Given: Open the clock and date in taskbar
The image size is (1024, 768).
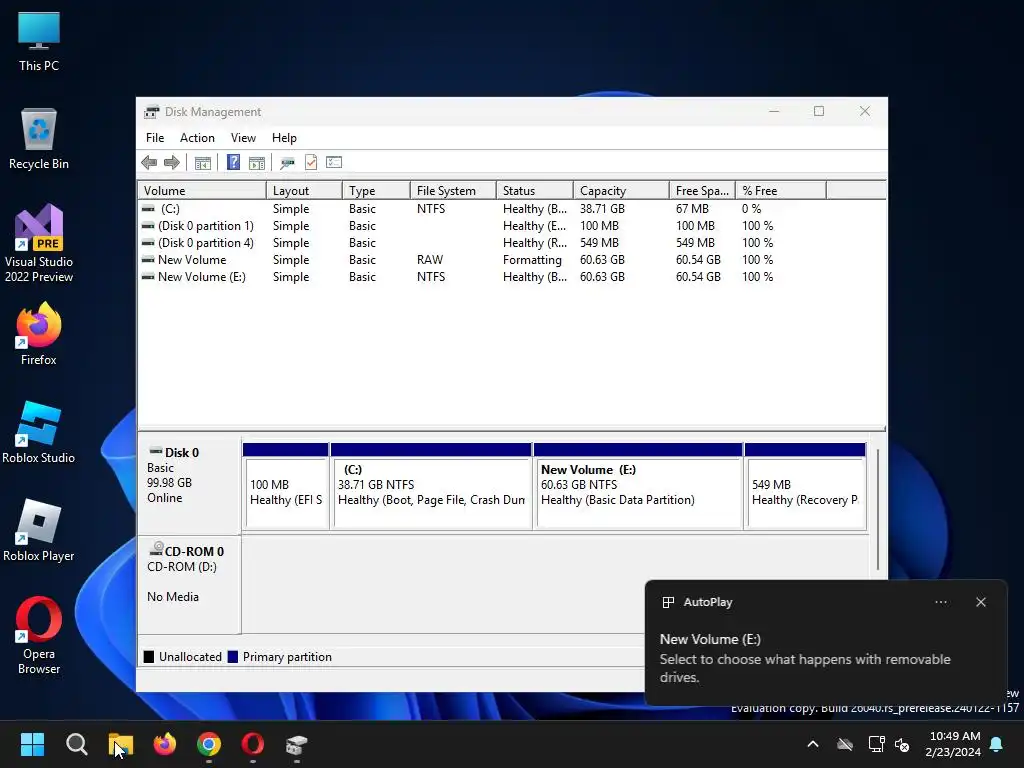Looking at the screenshot, I should point(953,744).
